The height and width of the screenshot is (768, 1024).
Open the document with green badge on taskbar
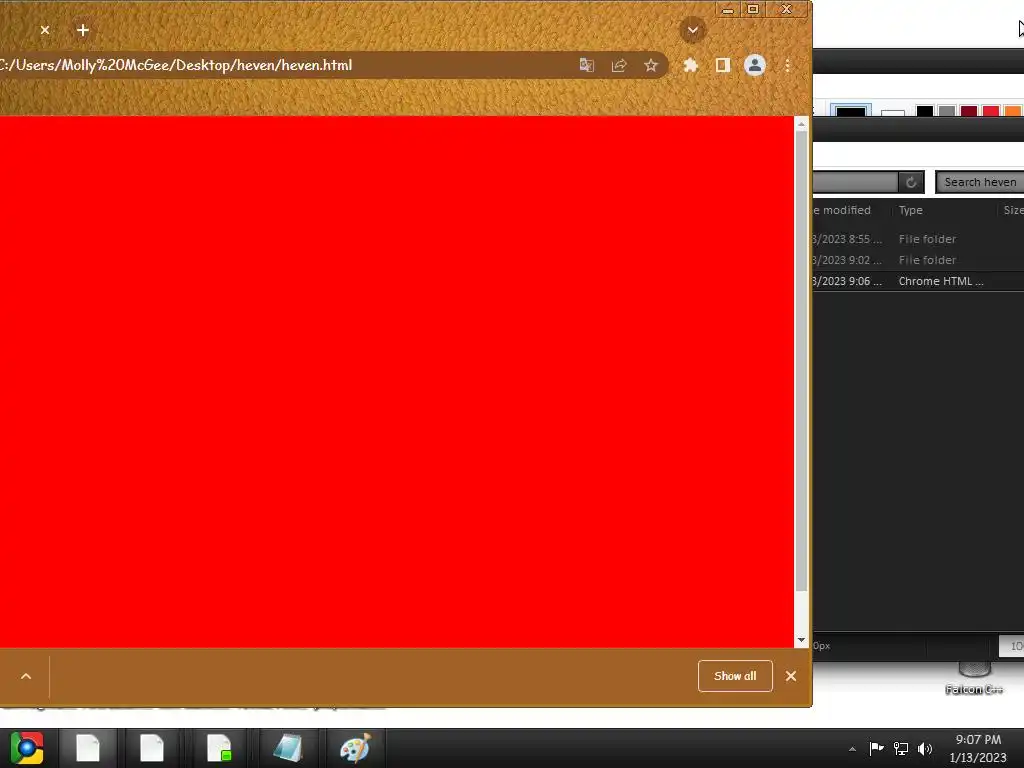coord(219,748)
